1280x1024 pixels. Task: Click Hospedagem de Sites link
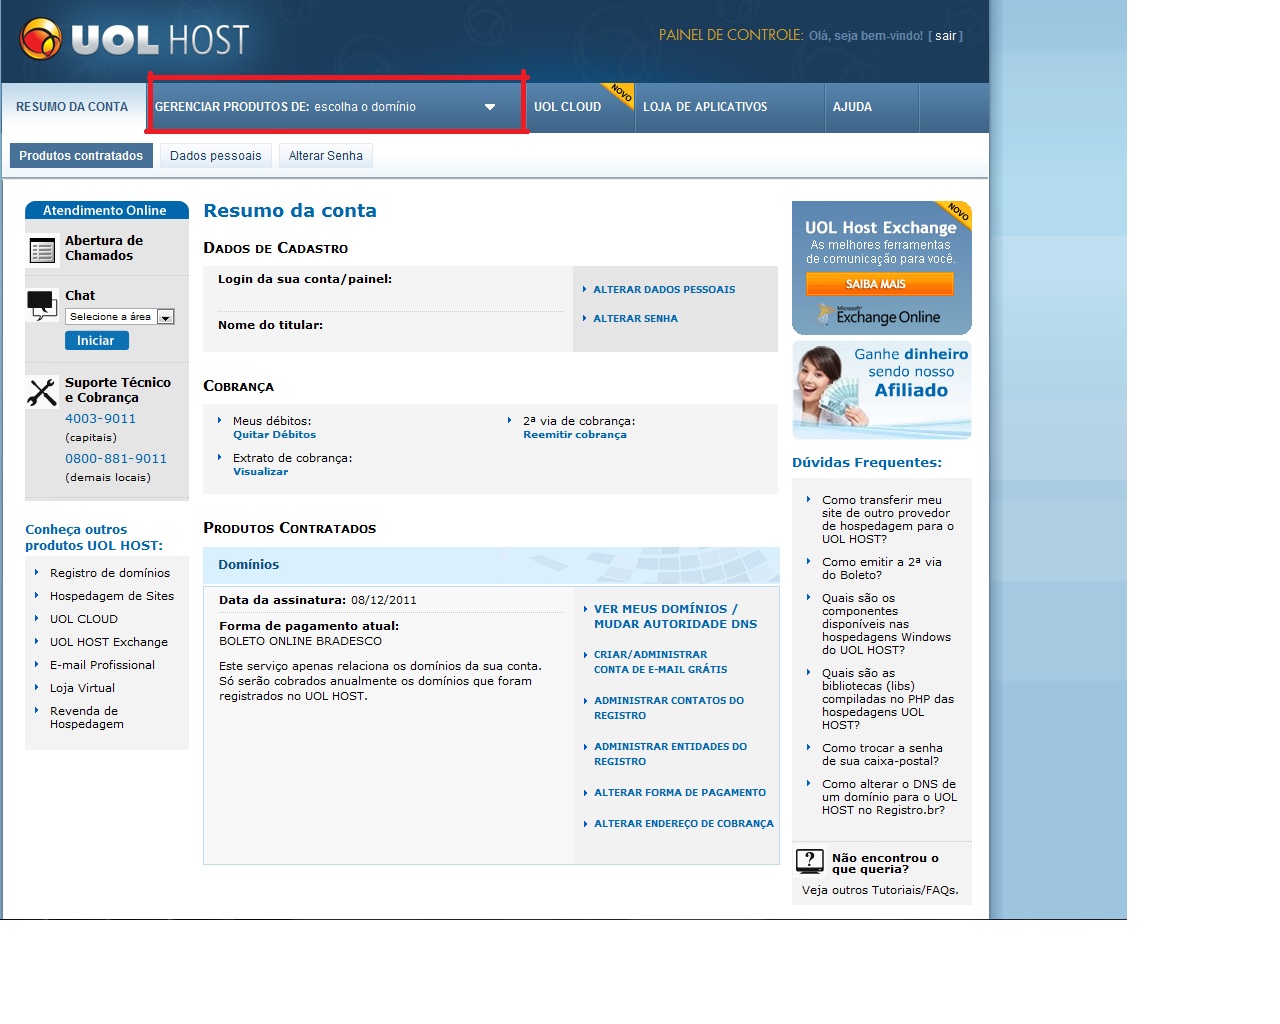point(112,596)
